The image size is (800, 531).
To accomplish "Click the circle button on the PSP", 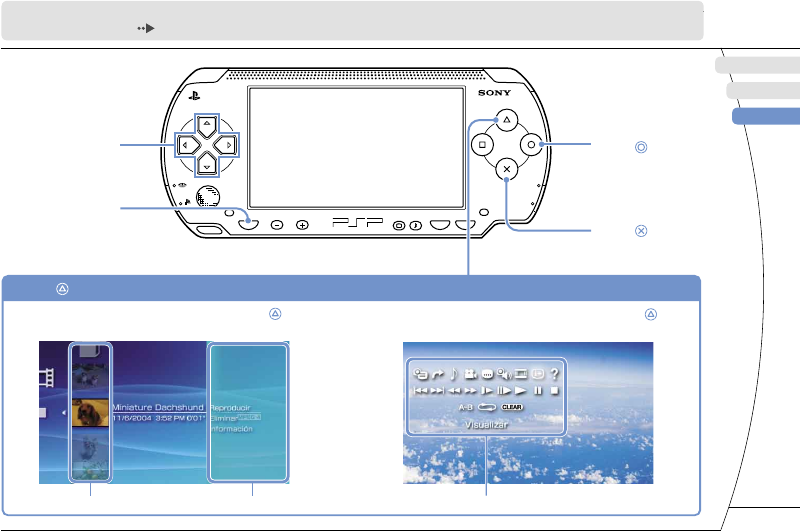I will coord(531,145).
